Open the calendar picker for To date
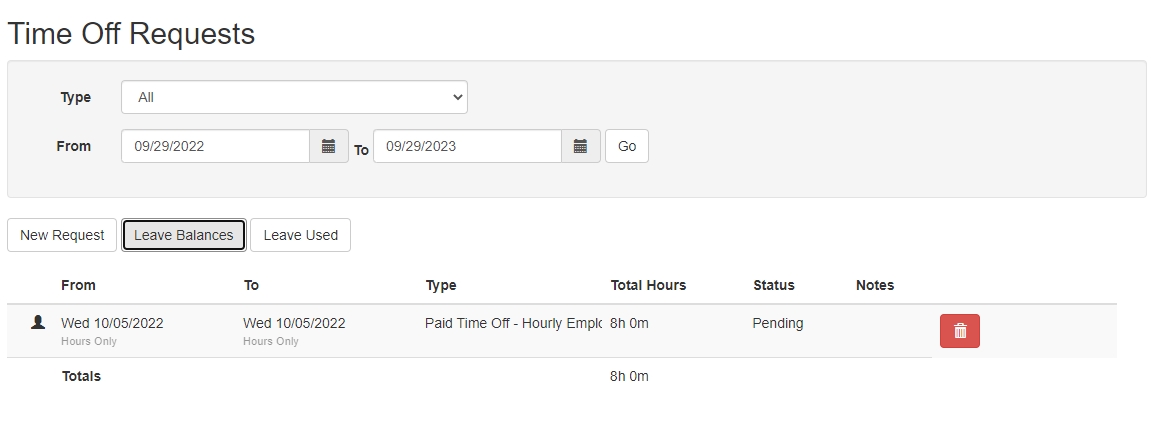 pyautogui.click(x=580, y=146)
